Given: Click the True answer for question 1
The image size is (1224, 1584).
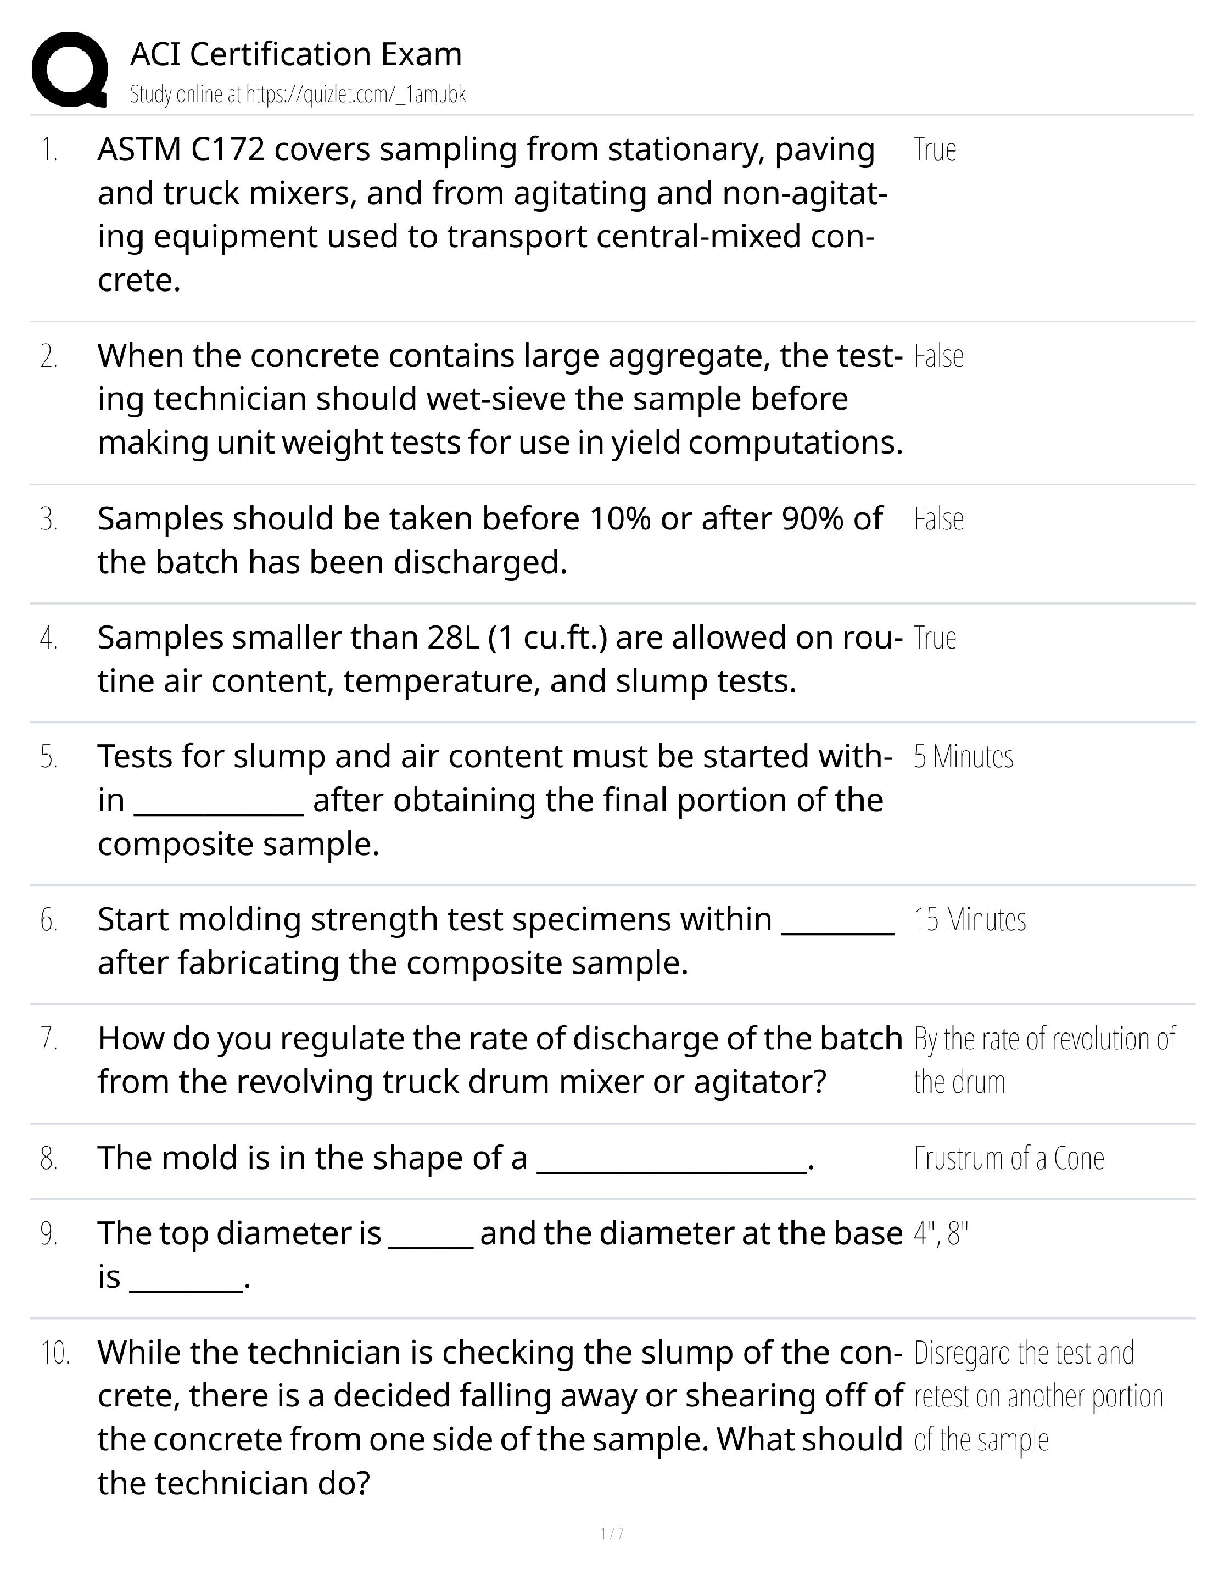Looking at the screenshot, I should coord(935,150).
